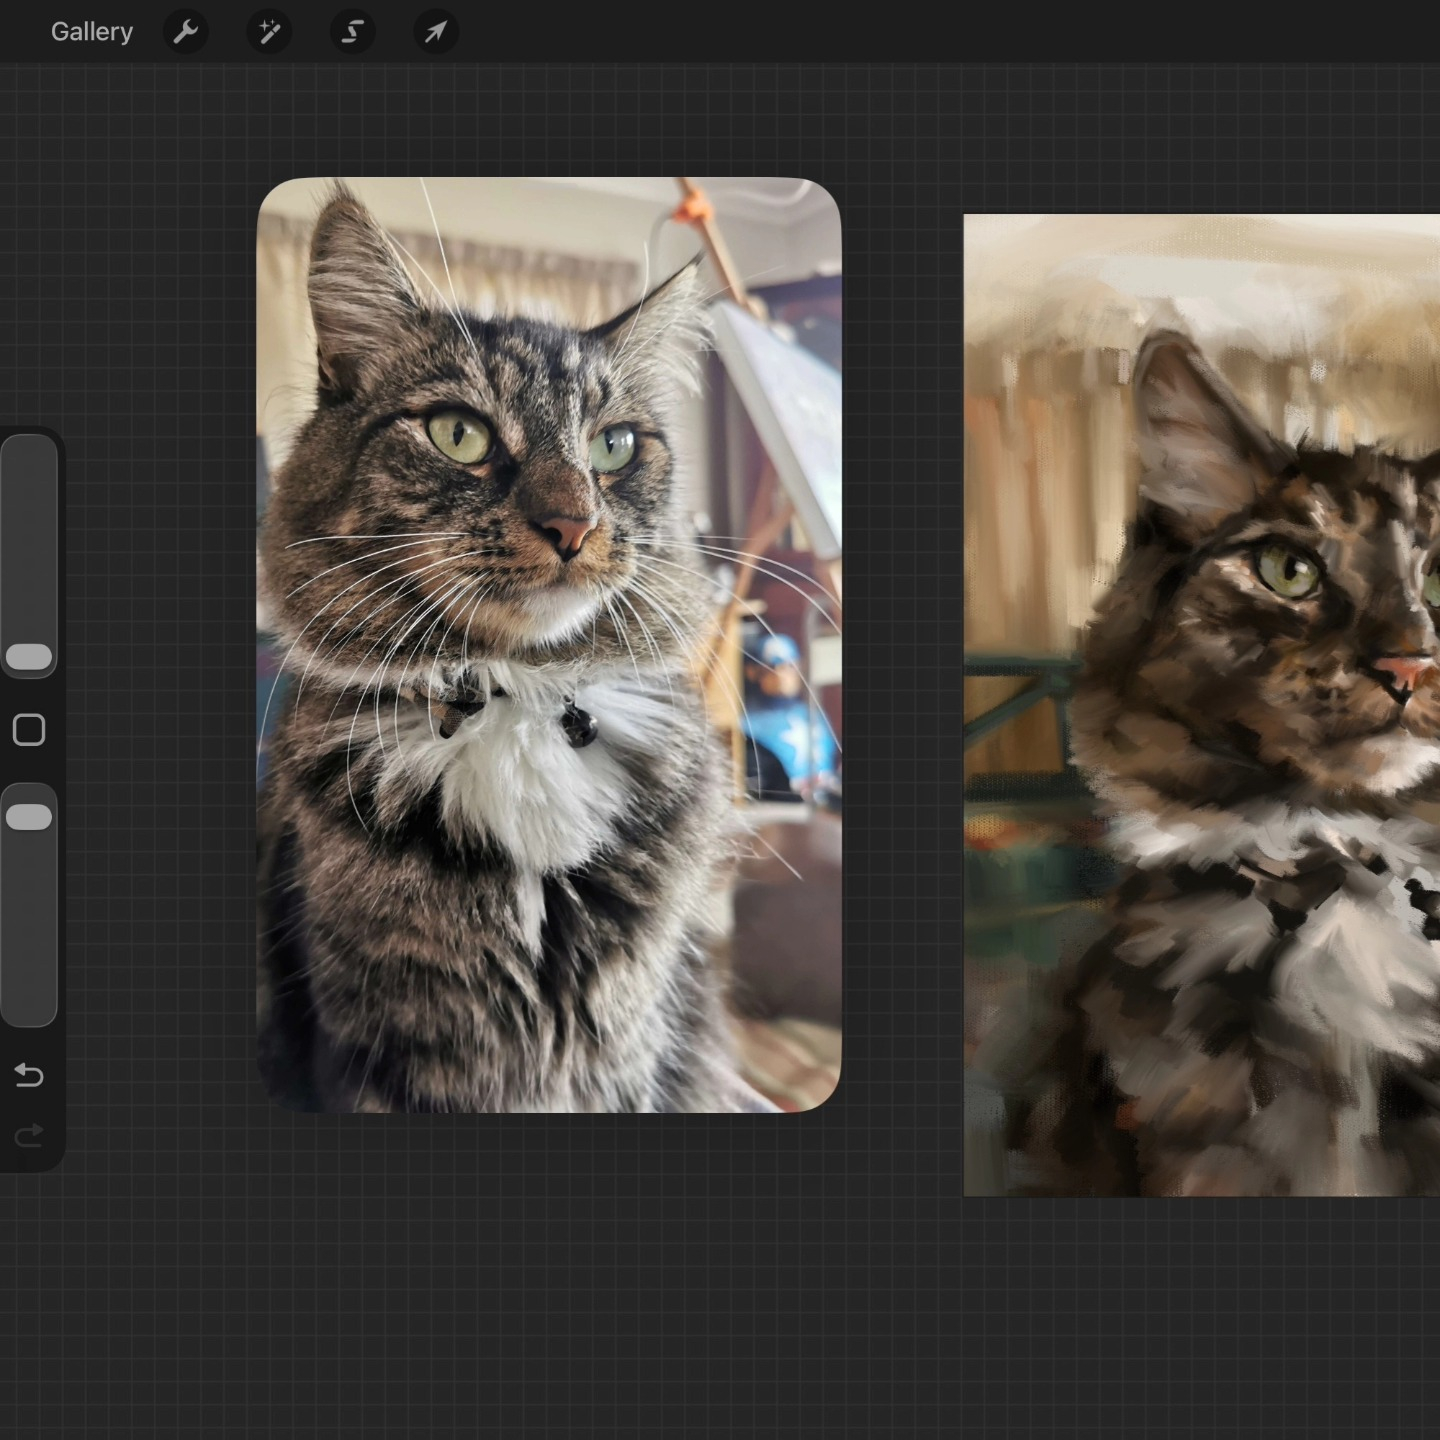Activate the Selection tool
Image resolution: width=1440 pixels, height=1440 pixels.
point(352,32)
